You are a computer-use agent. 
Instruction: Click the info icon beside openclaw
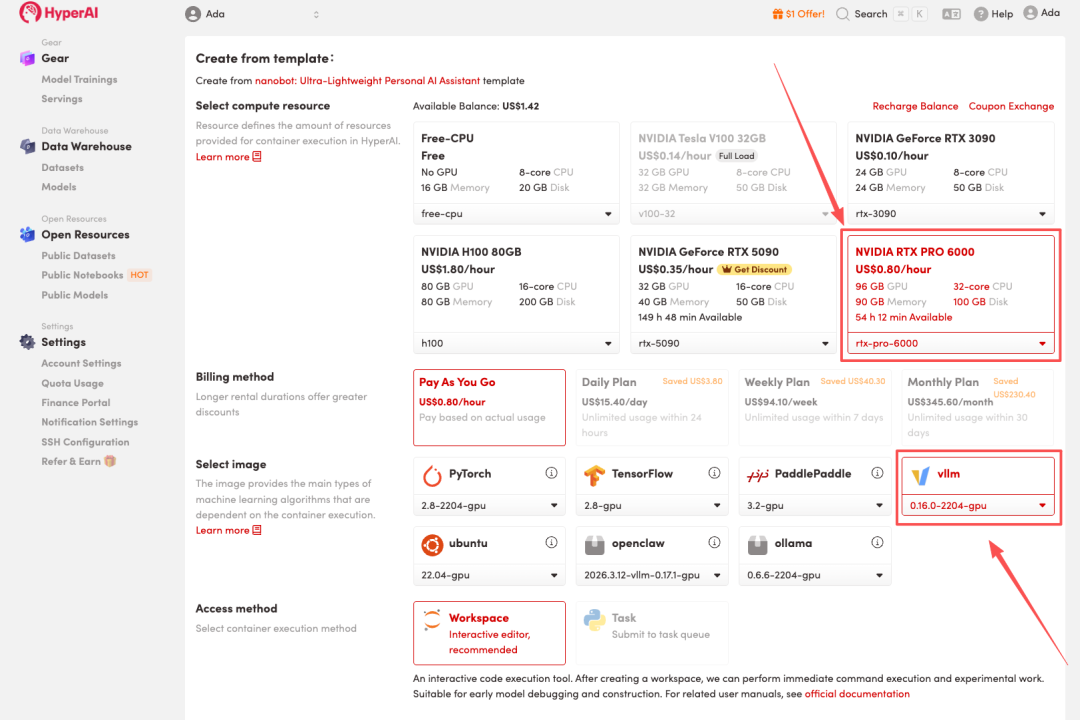pos(716,543)
